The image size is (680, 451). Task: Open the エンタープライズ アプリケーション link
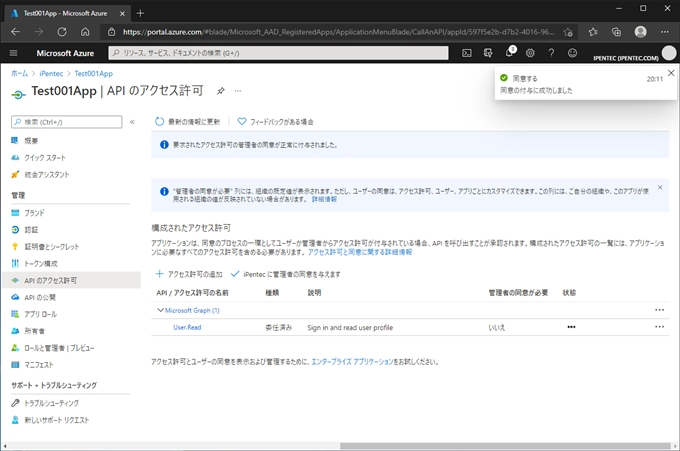[352, 362]
